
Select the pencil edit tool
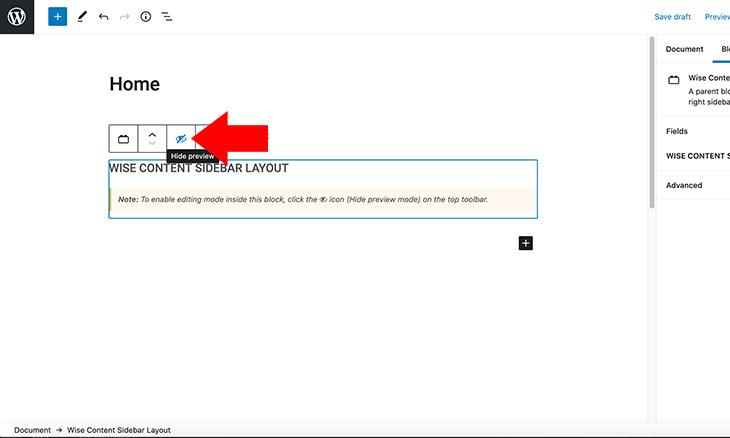point(82,17)
